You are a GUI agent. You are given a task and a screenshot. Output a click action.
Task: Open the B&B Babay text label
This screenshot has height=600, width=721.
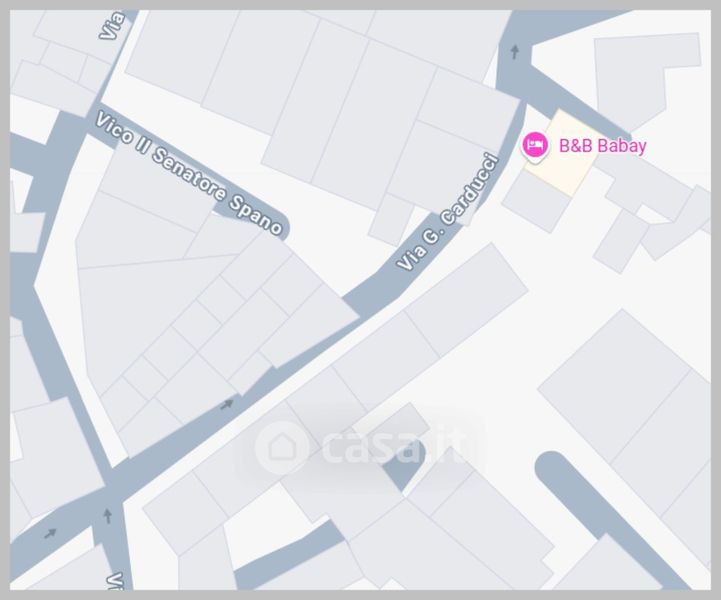pyautogui.click(x=602, y=146)
